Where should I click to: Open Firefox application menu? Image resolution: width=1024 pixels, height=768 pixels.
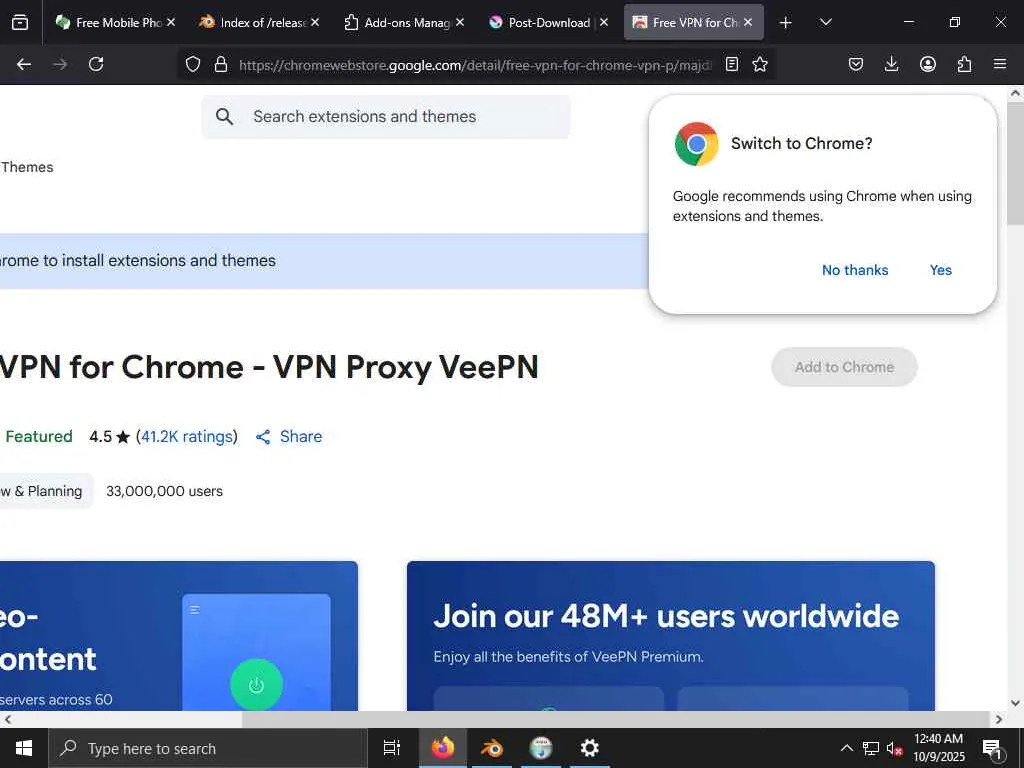[x=1000, y=64]
